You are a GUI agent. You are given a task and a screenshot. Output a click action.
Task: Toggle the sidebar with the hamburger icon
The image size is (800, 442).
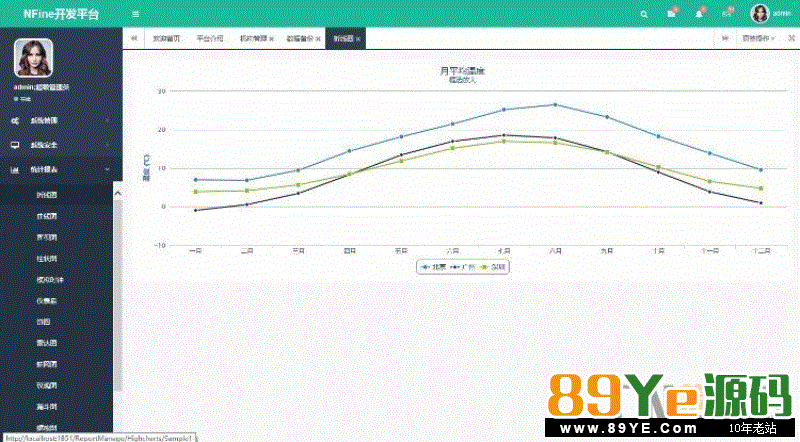click(135, 14)
